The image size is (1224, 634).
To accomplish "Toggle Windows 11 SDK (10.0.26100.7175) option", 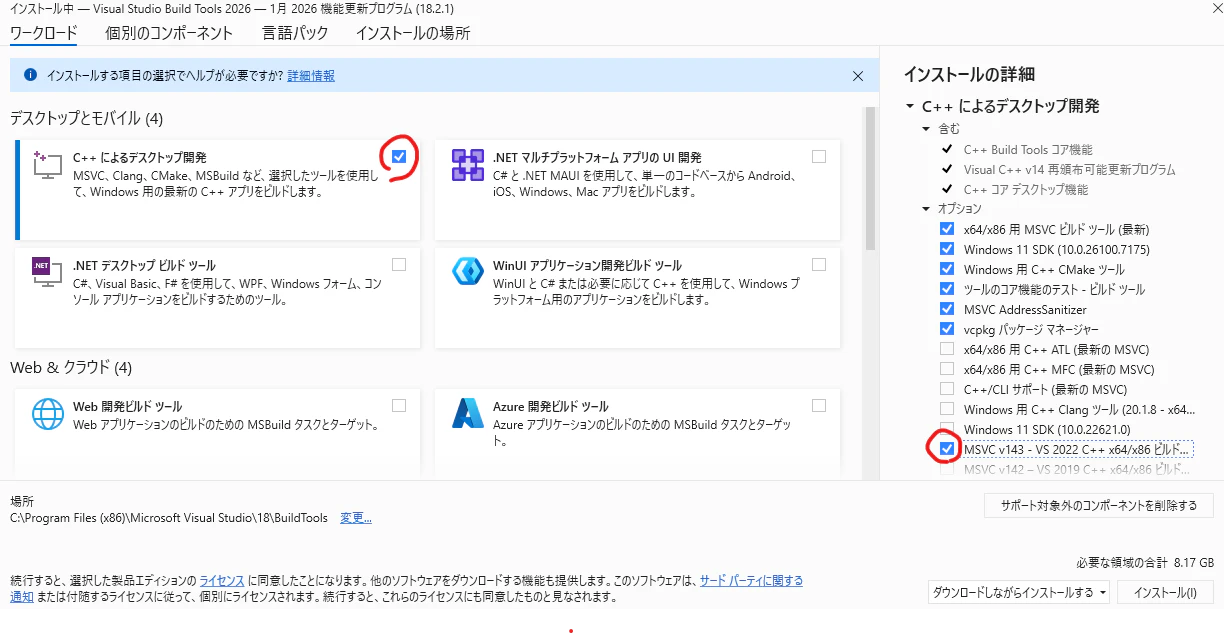I will tap(947, 249).
